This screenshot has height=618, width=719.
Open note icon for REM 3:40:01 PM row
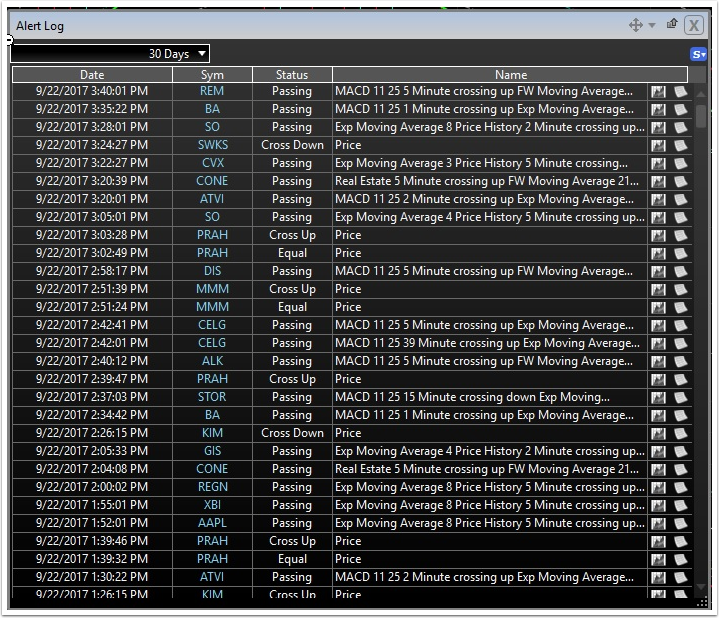(x=680, y=91)
